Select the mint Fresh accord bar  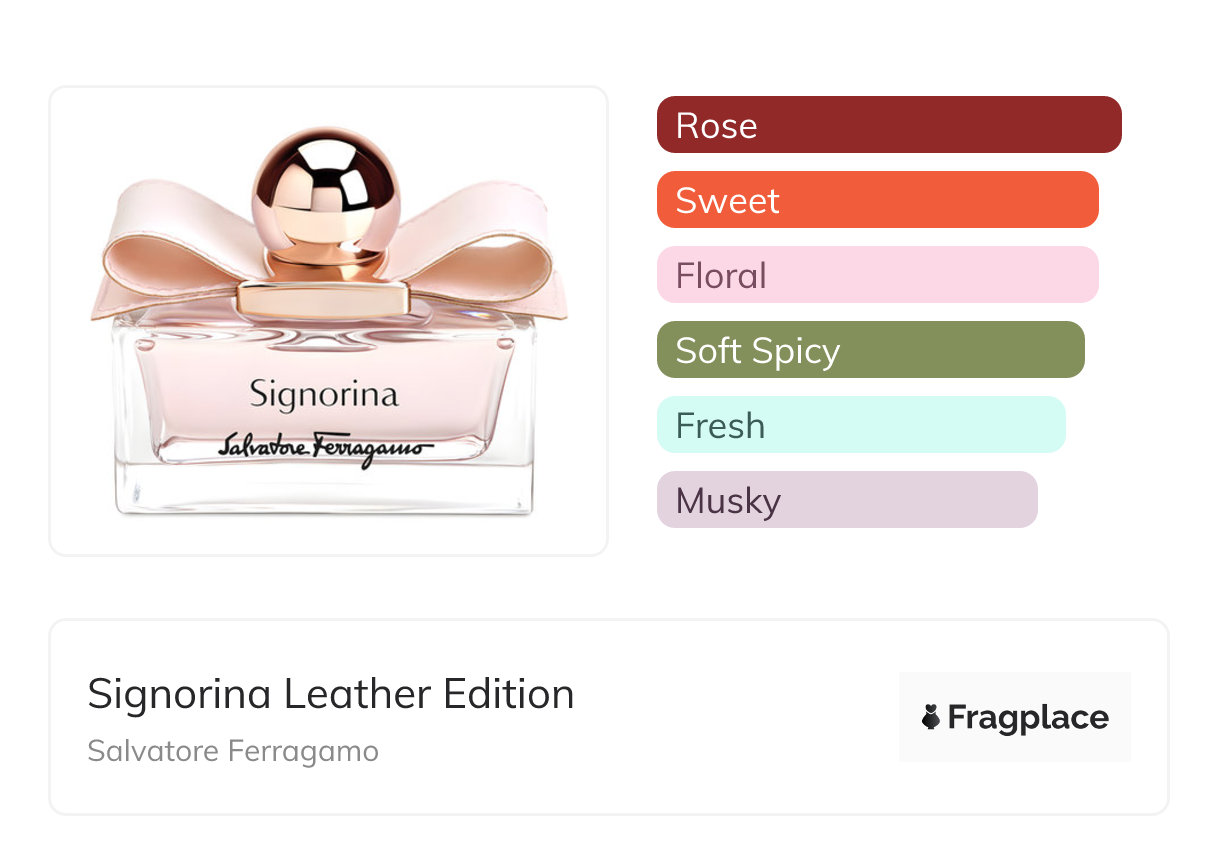(x=861, y=425)
